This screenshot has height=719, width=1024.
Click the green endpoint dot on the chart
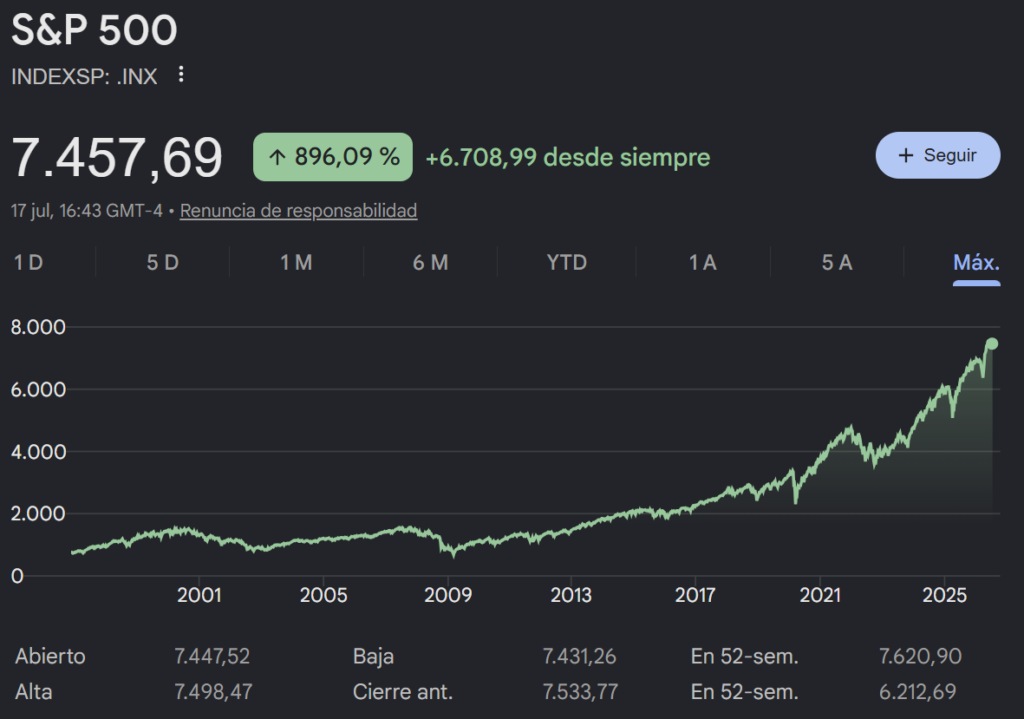(992, 344)
